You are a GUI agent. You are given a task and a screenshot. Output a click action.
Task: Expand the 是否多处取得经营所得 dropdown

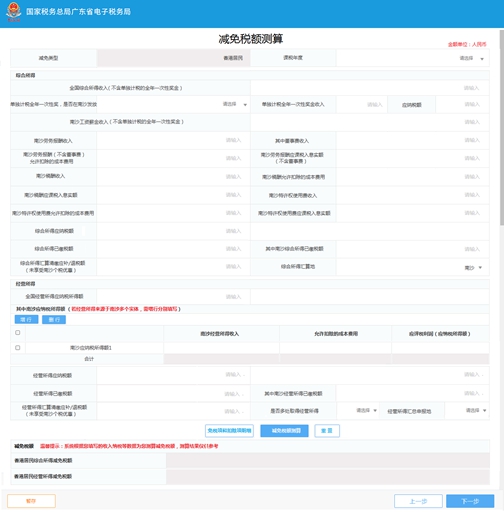tap(357, 411)
